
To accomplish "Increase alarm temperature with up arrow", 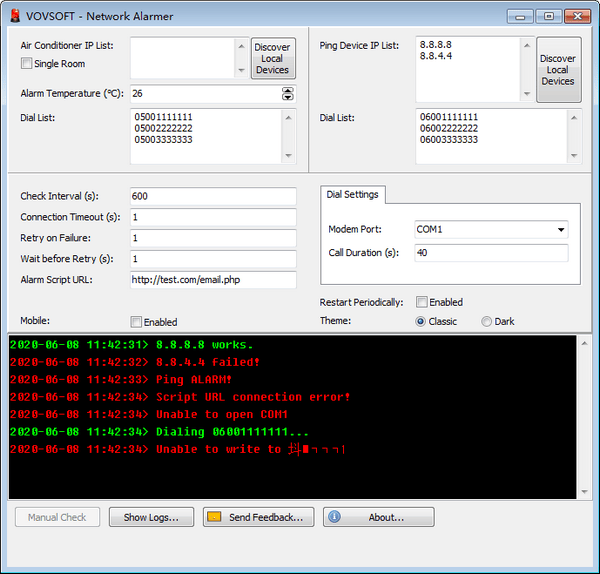I will tap(288, 90).
